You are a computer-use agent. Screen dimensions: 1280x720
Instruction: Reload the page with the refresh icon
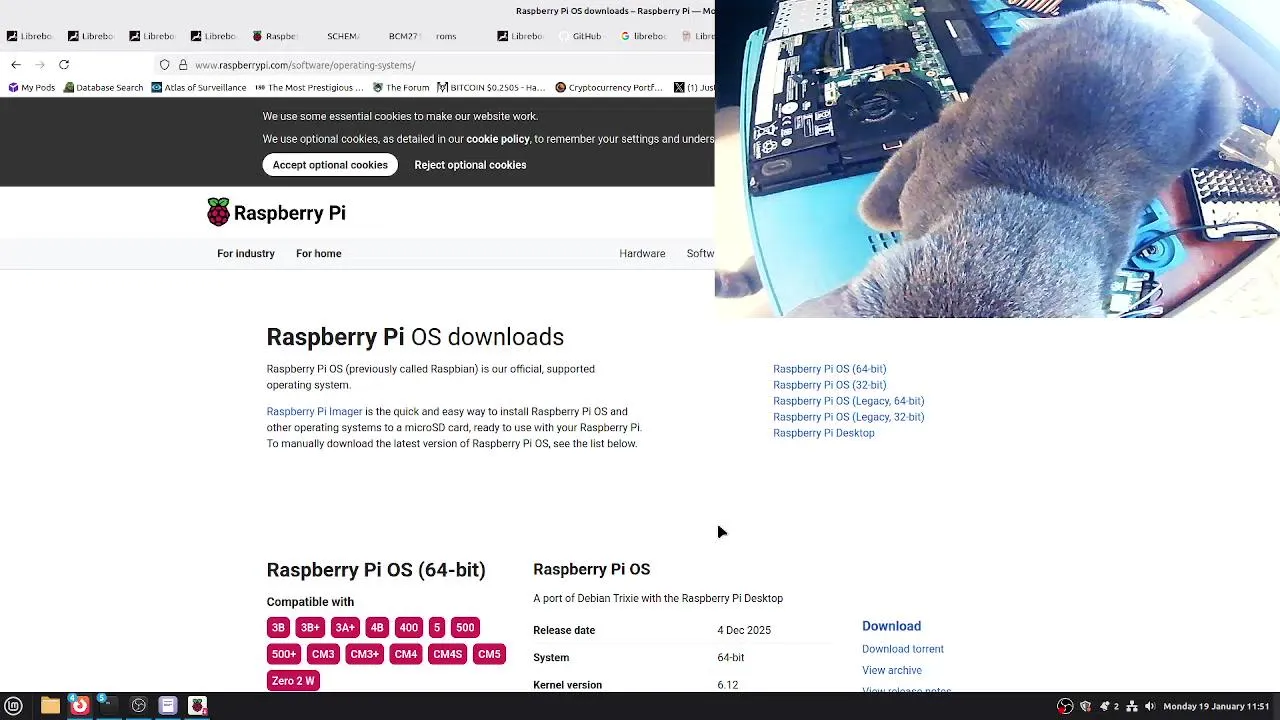[64, 65]
